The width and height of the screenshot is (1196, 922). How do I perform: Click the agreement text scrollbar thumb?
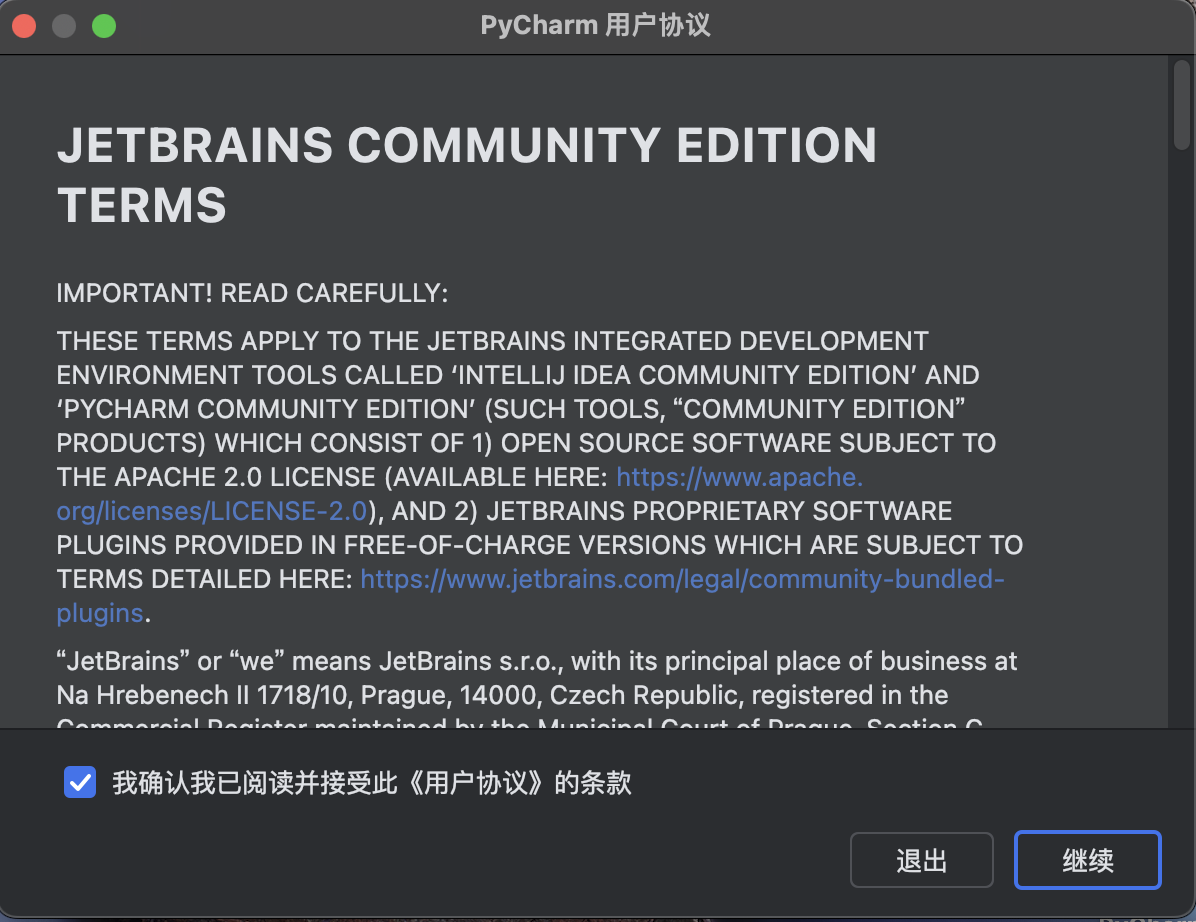click(x=1182, y=104)
